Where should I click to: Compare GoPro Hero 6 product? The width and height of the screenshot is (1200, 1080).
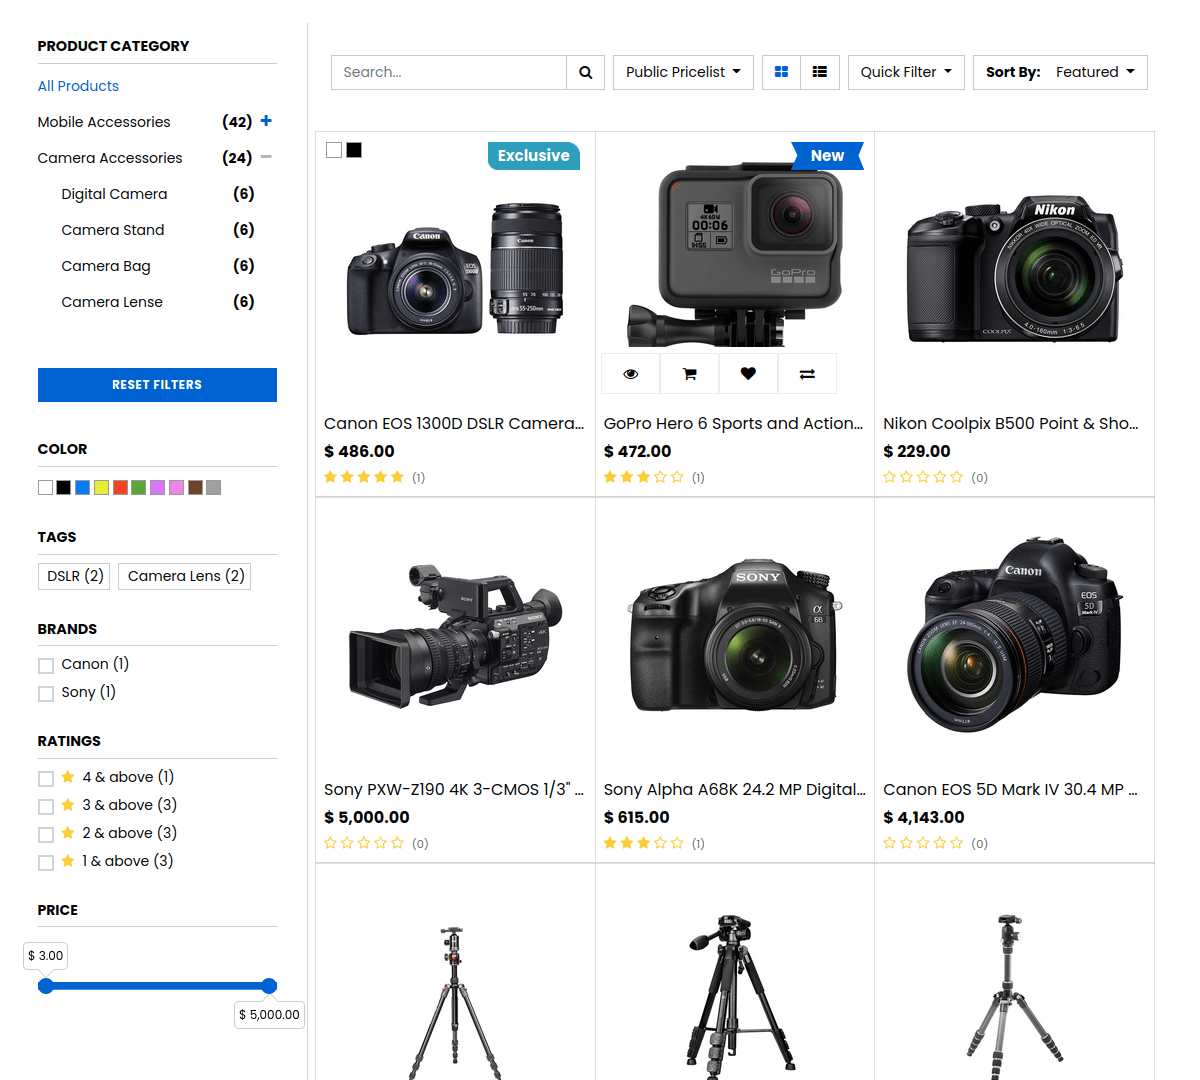[807, 374]
